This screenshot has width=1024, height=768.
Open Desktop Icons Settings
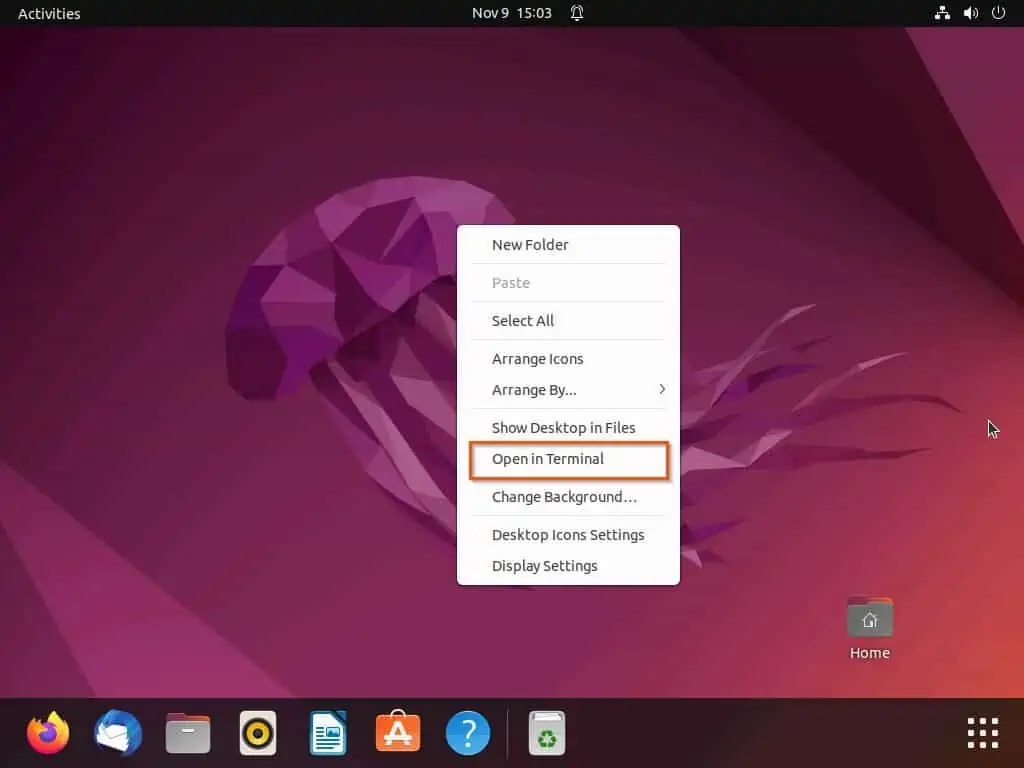(568, 535)
